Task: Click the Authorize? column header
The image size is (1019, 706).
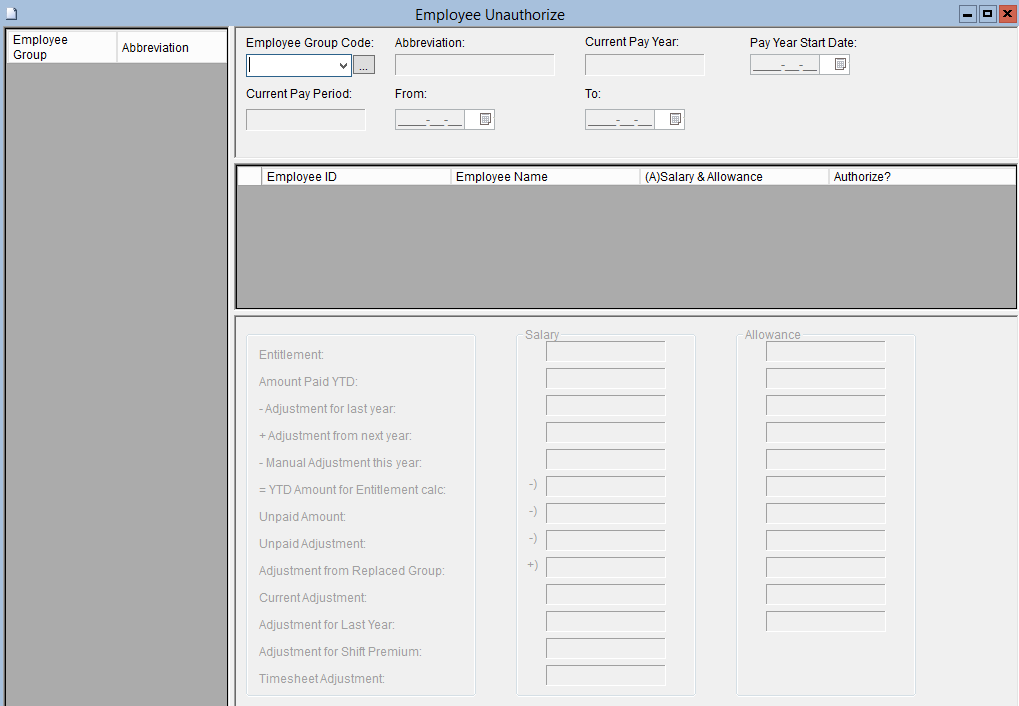Action: [920, 177]
